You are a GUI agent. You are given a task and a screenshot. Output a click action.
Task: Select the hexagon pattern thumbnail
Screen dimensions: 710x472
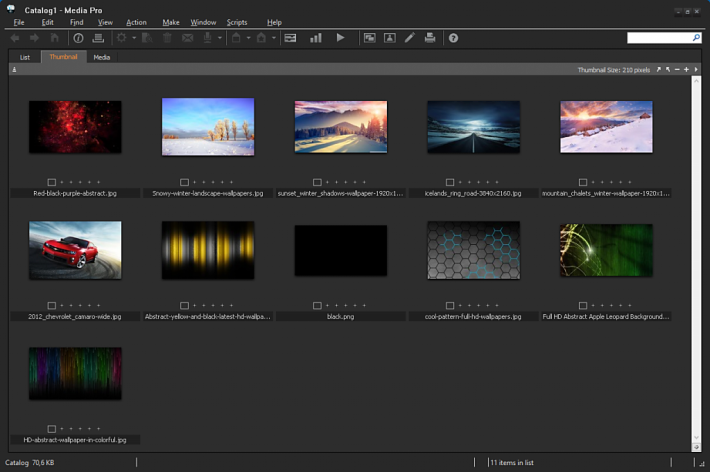point(474,250)
